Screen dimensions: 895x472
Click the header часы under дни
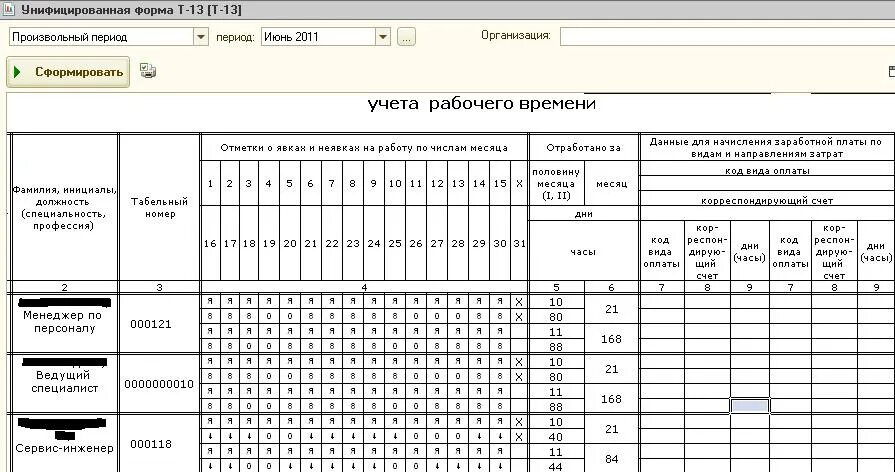point(583,251)
